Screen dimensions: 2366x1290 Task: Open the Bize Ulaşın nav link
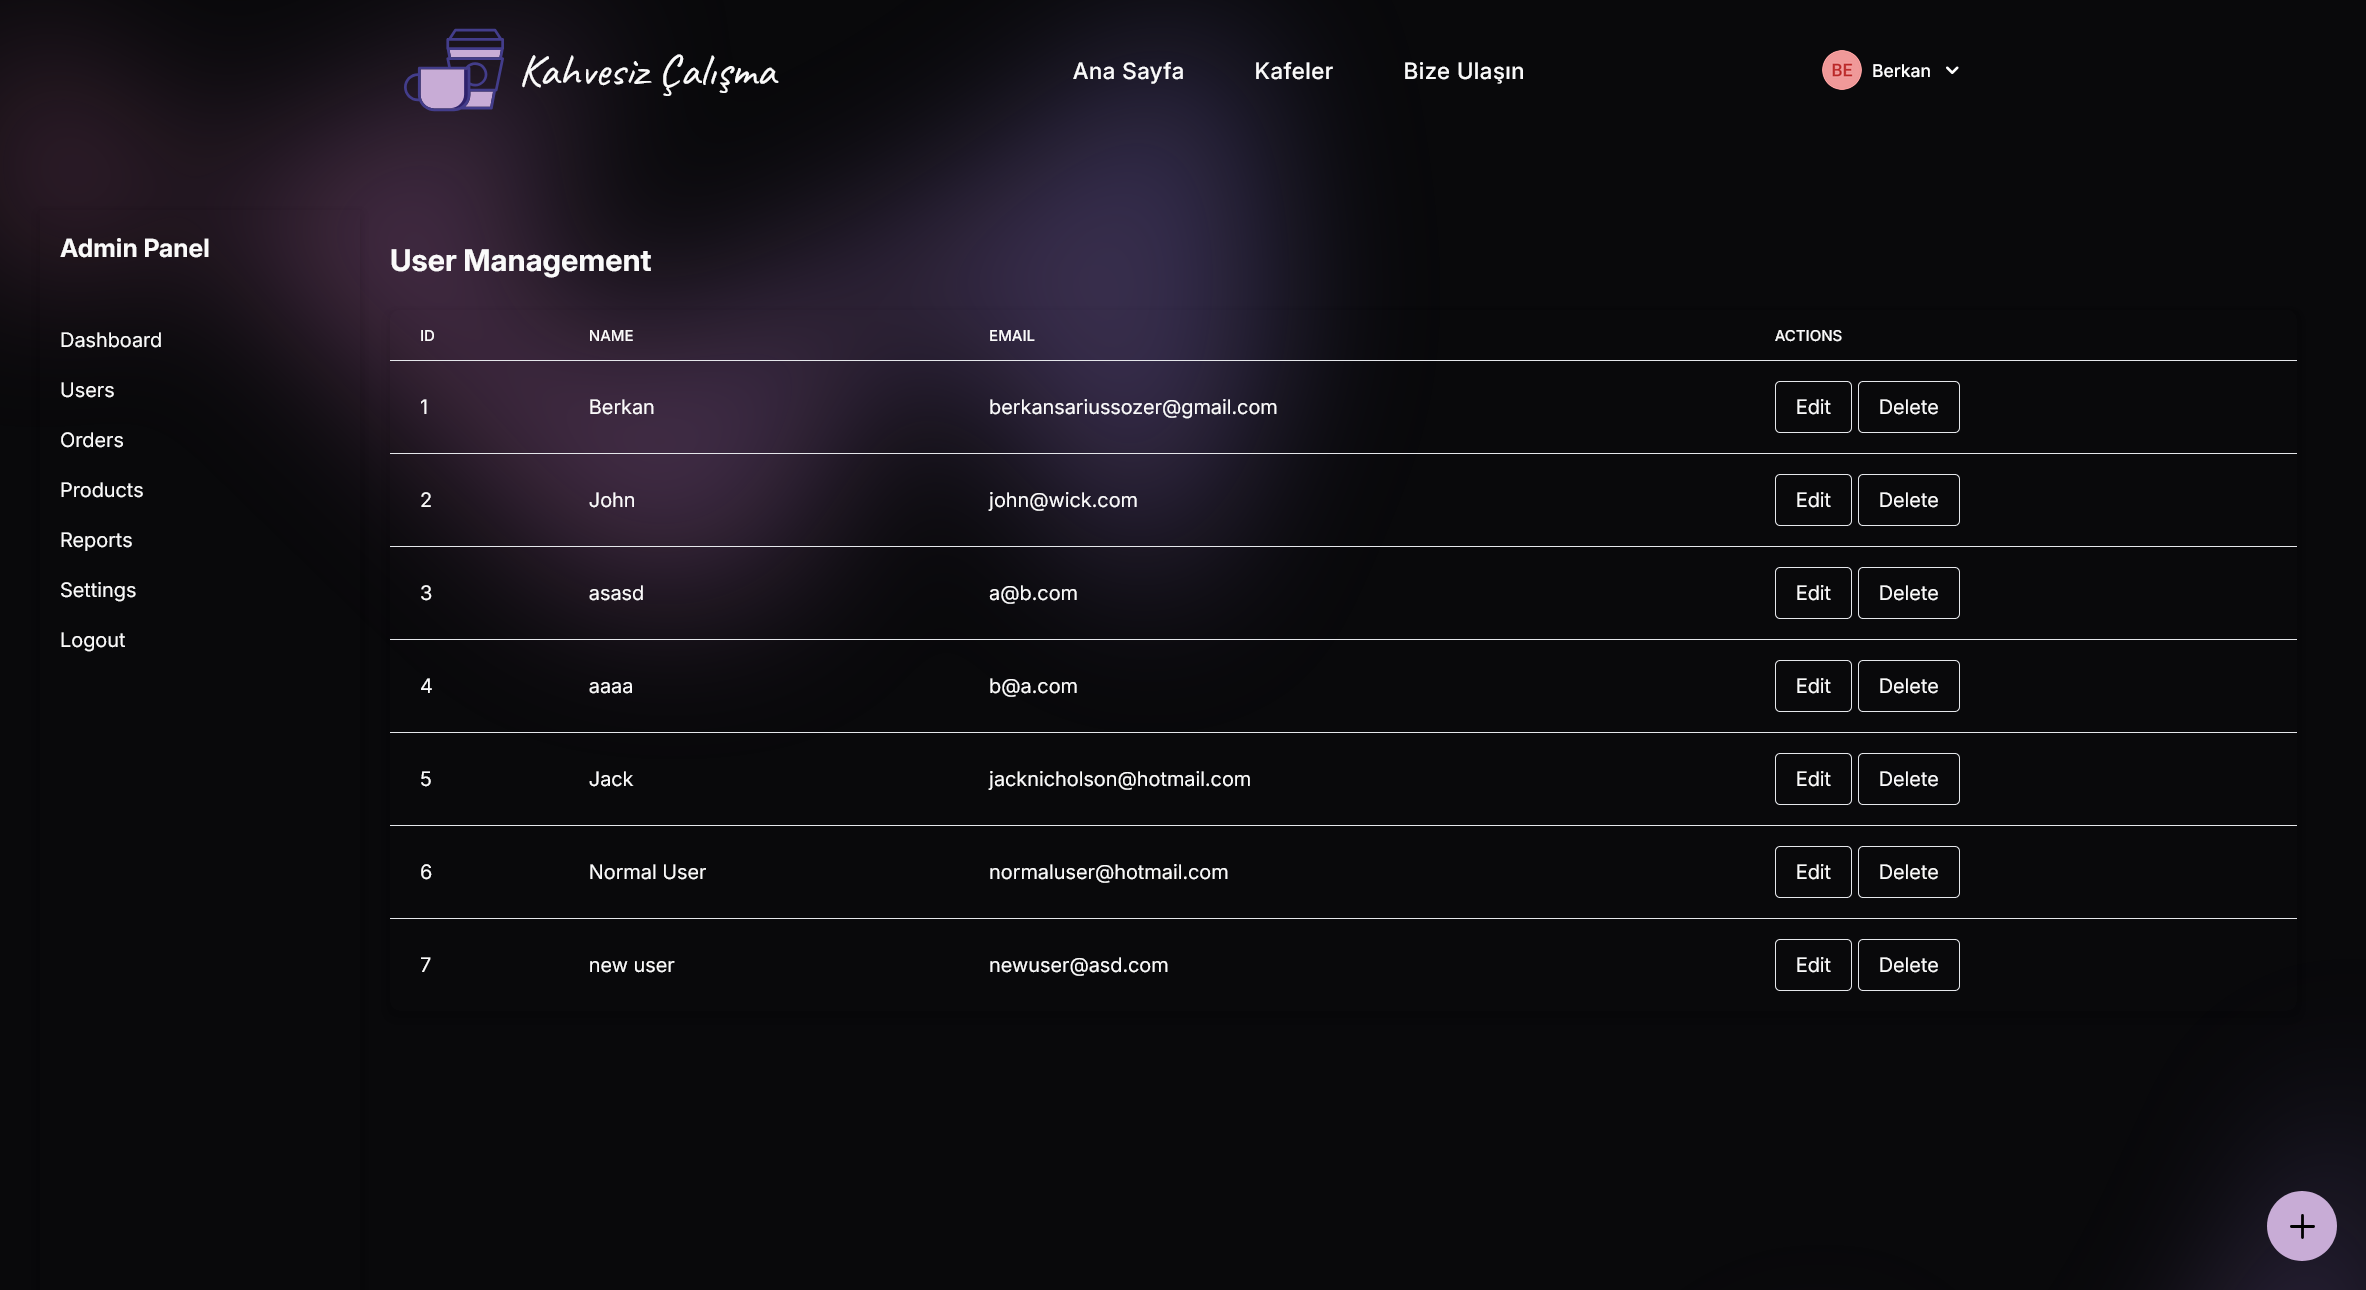click(1463, 71)
